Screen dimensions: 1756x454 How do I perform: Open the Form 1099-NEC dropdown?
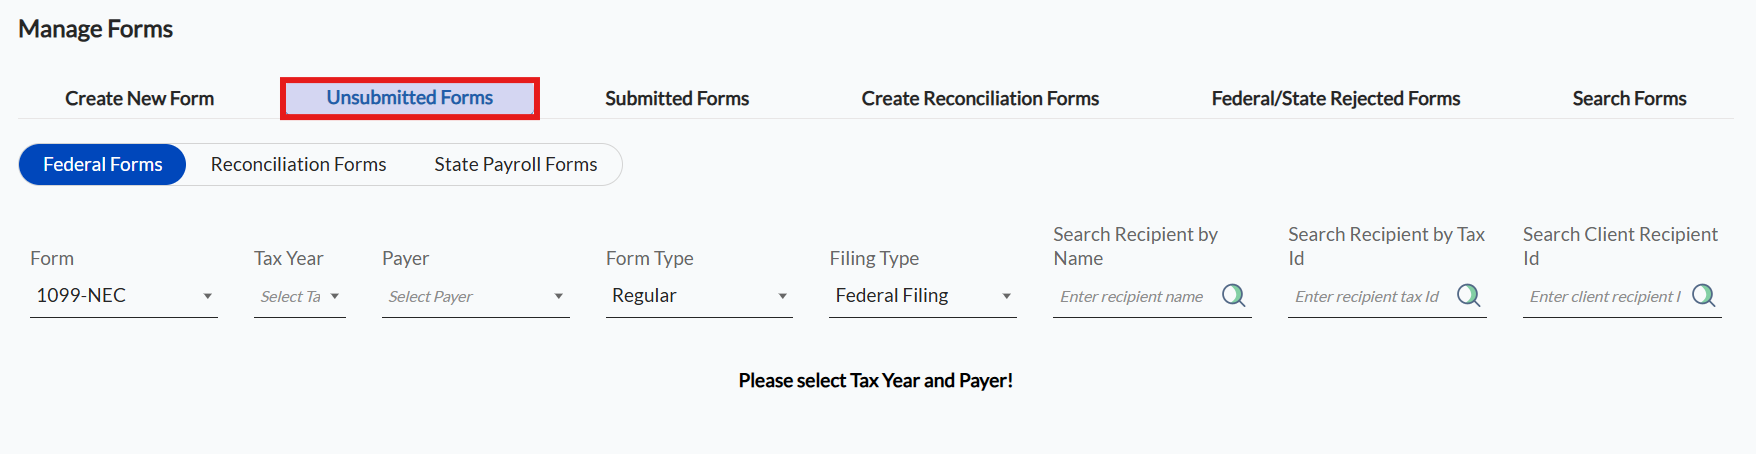click(x=123, y=296)
